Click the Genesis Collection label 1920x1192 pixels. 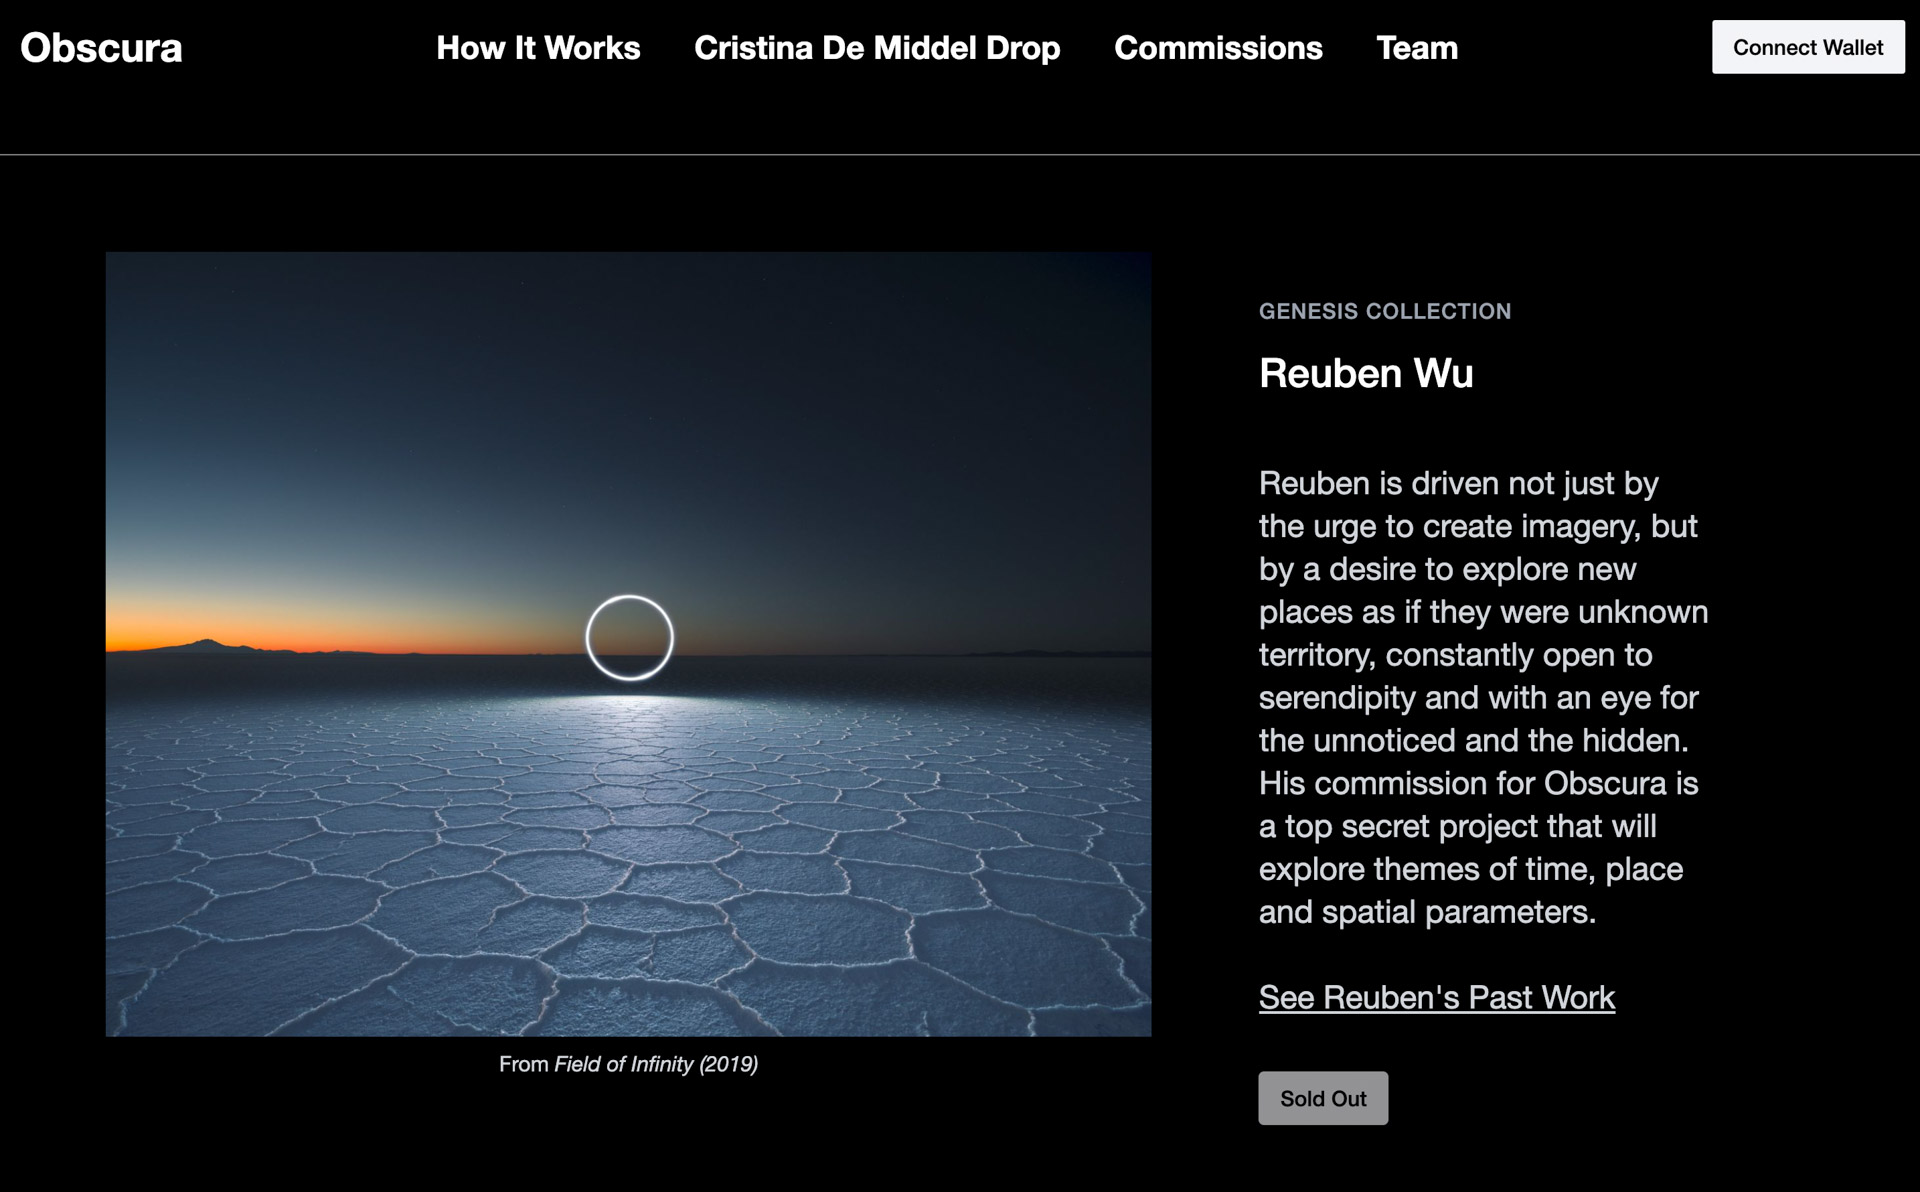click(1384, 311)
